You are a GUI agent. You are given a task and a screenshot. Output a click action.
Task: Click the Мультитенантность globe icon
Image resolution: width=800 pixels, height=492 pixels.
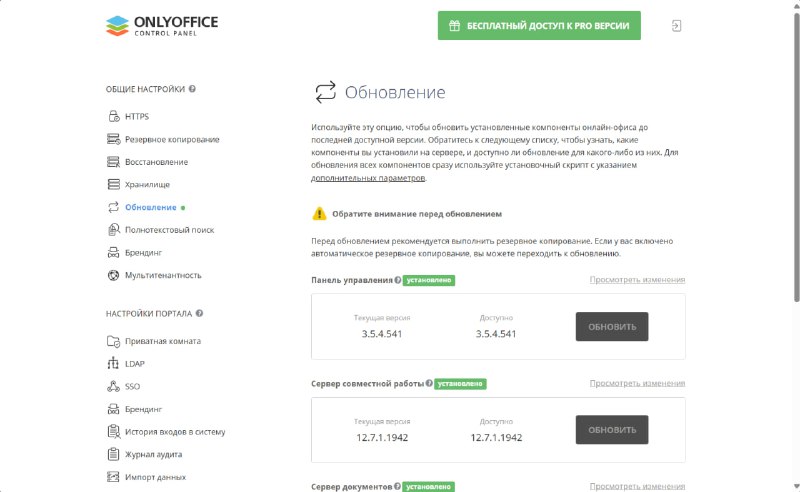coord(113,275)
